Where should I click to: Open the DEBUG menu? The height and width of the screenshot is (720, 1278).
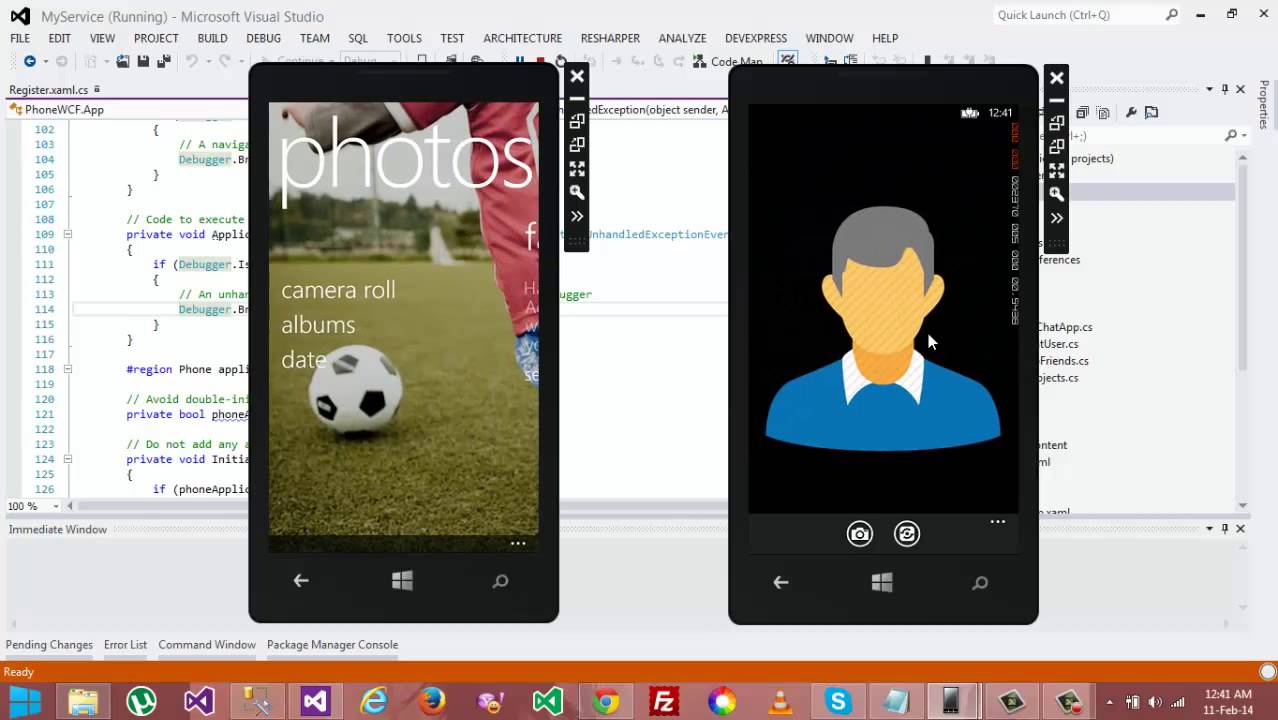pyautogui.click(x=263, y=38)
